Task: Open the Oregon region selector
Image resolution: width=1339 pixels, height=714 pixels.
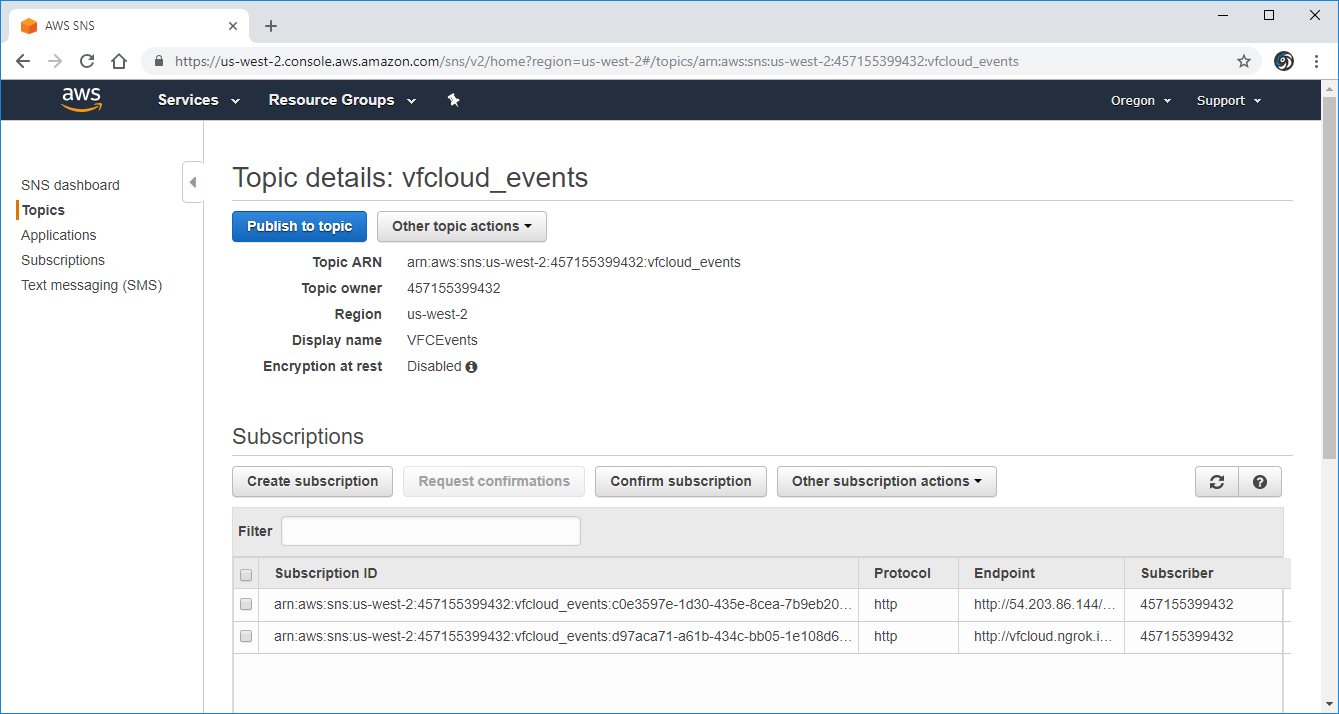Action: click(x=1141, y=101)
